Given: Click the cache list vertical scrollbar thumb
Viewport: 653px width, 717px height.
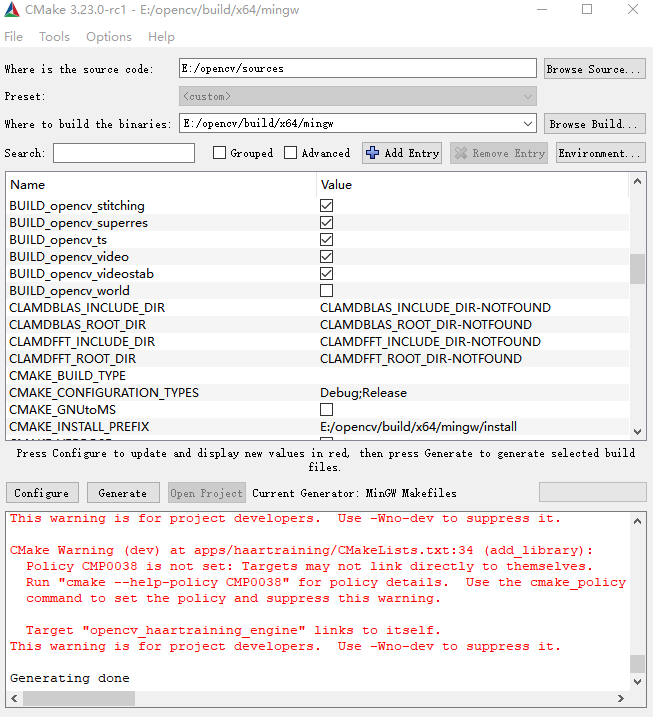Looking at the screenshot, I should [x=637, y=269].
